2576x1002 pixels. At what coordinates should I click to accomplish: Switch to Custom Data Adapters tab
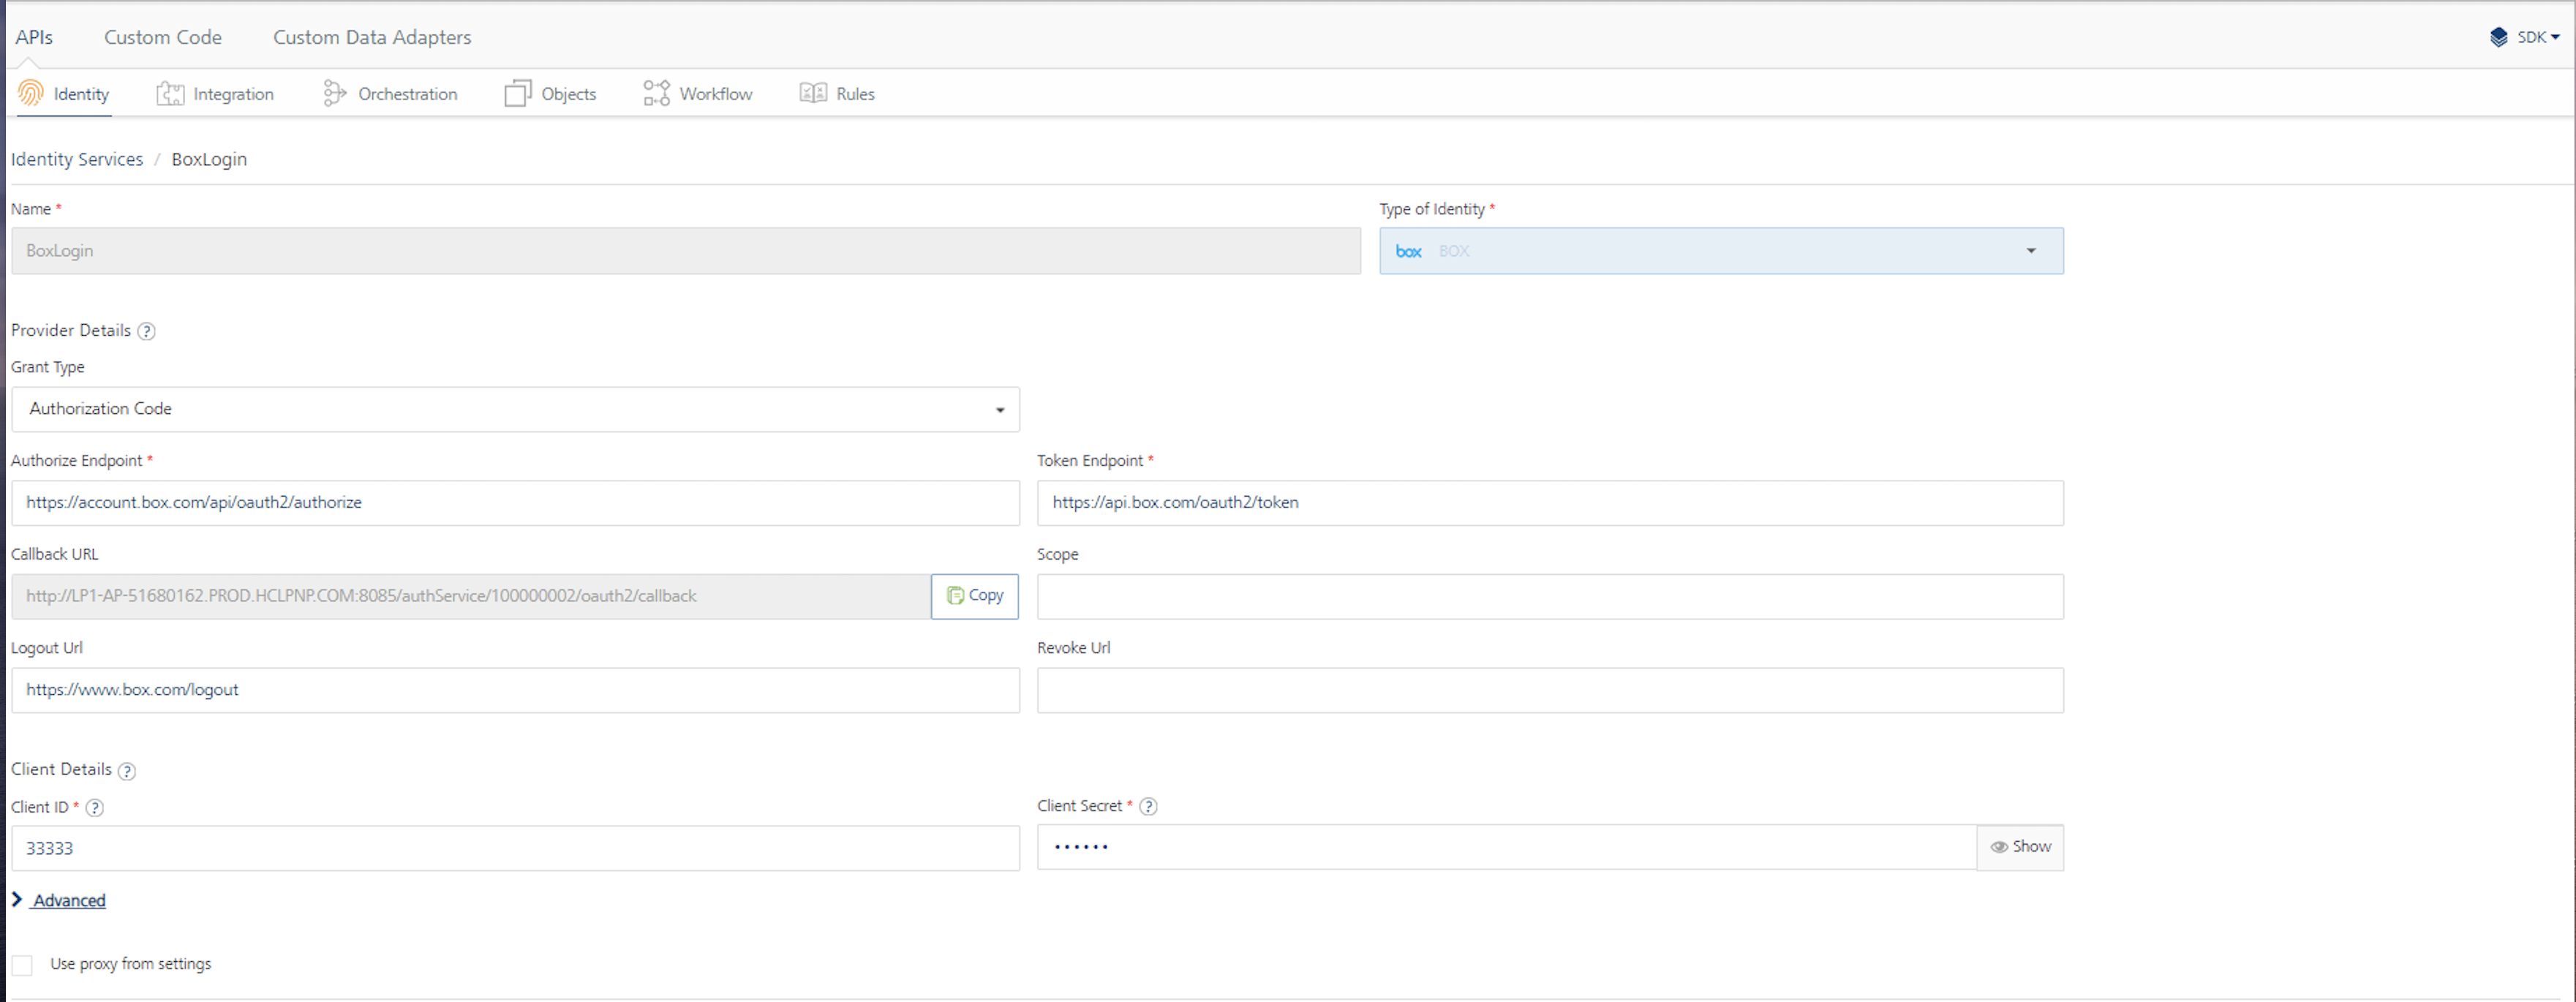pos(372,37)
